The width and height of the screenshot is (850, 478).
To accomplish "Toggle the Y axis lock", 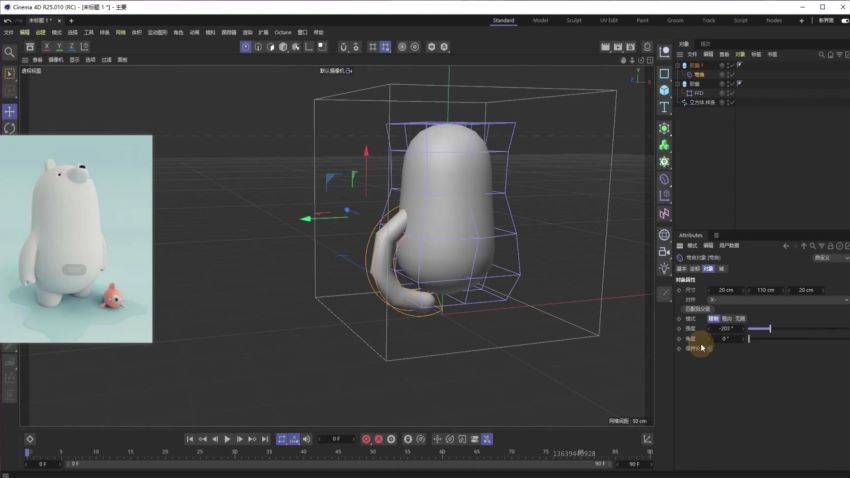I will tap(59, 47).
